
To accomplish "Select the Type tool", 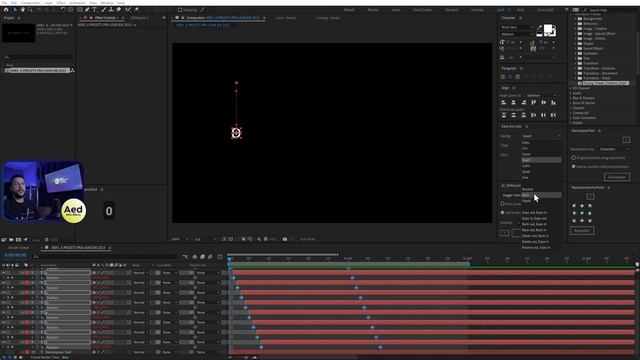I will pyautogui.click(x=95, y=9).
